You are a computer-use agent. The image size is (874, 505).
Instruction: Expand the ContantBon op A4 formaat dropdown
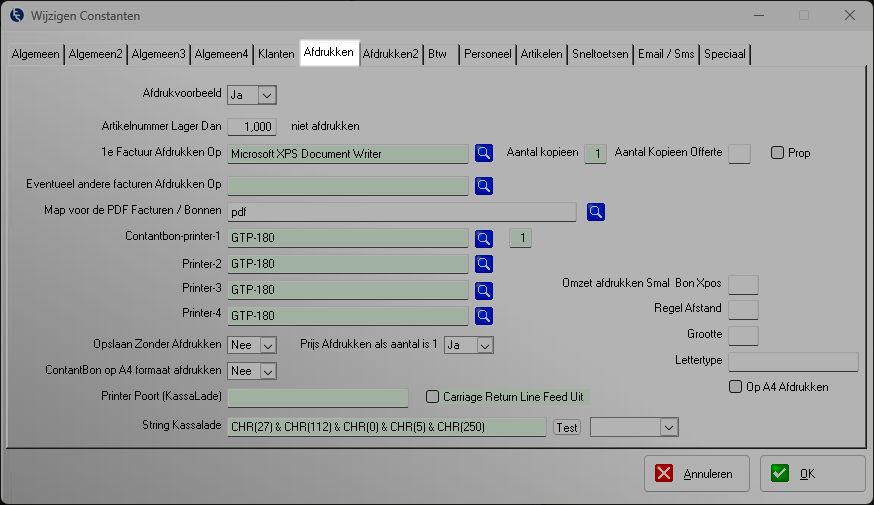[267, 371]
